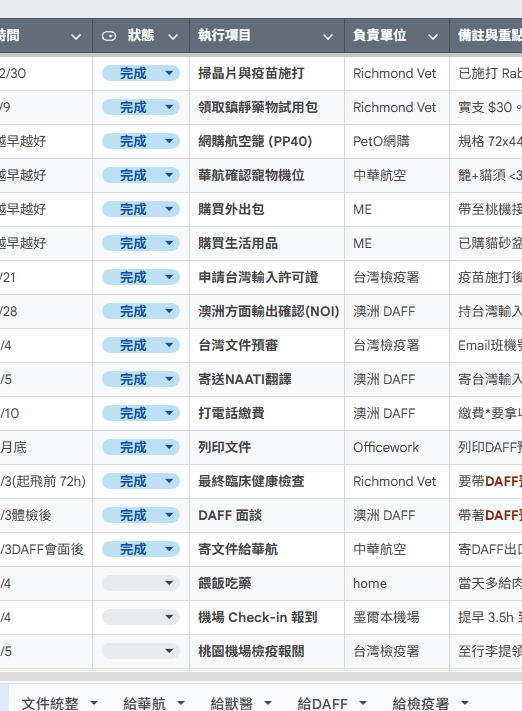This screenshot has width=522, height=711.
Task: Open empty status dropdown for 桃園機場檢疫報關 row
Action: coord(141,651)
